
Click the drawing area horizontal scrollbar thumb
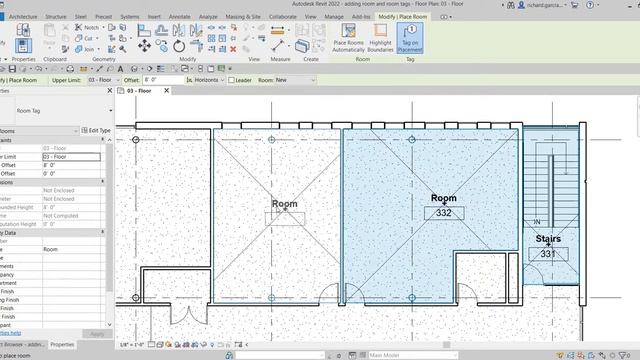(447, 345)
